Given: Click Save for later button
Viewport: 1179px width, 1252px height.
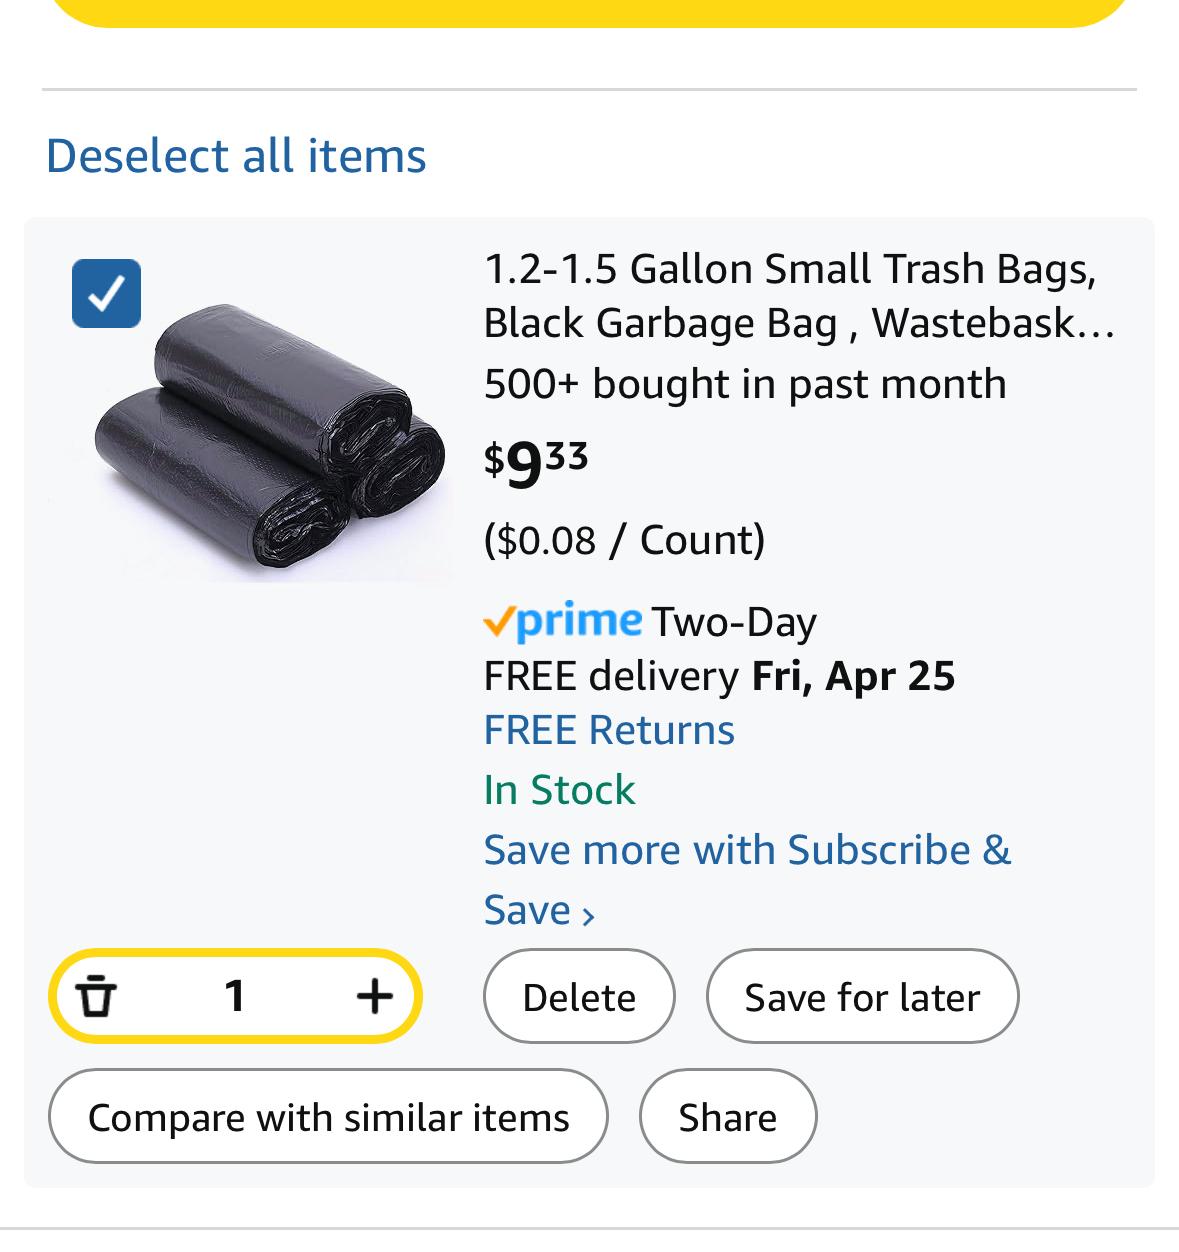Looking at the screenshot, I should click(862, 996).
